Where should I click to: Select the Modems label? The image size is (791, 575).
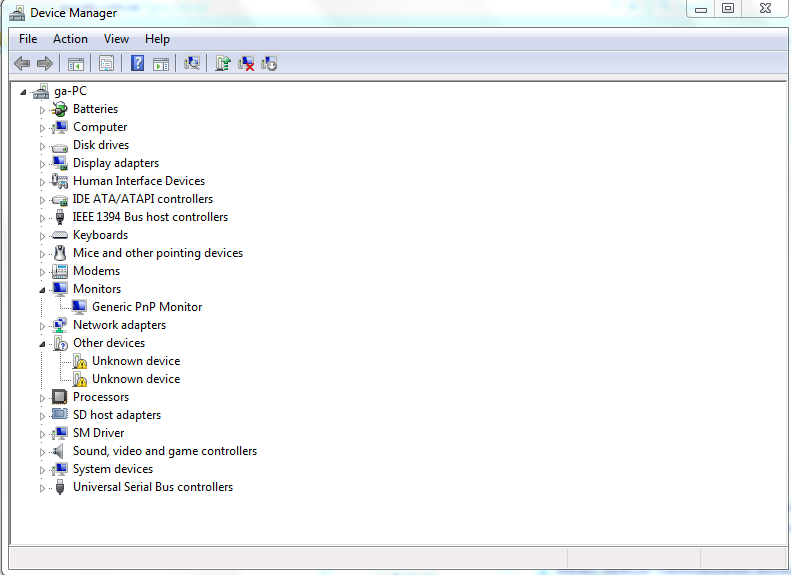(x=96, y=271)
